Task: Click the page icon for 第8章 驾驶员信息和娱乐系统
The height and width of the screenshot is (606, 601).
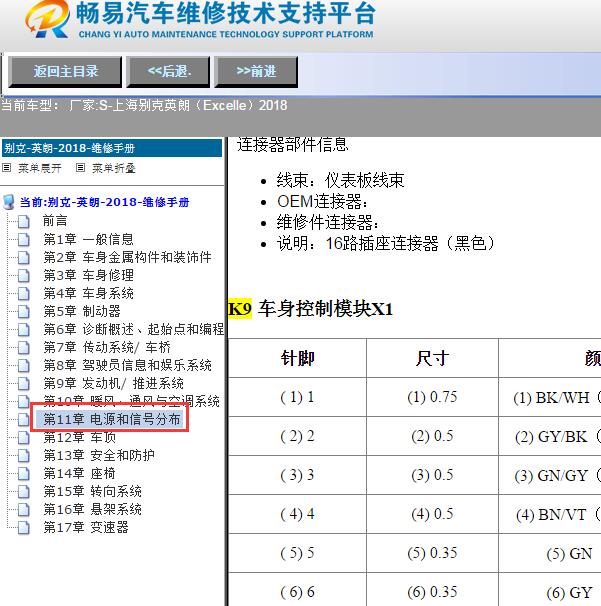Action: point(24,366)
